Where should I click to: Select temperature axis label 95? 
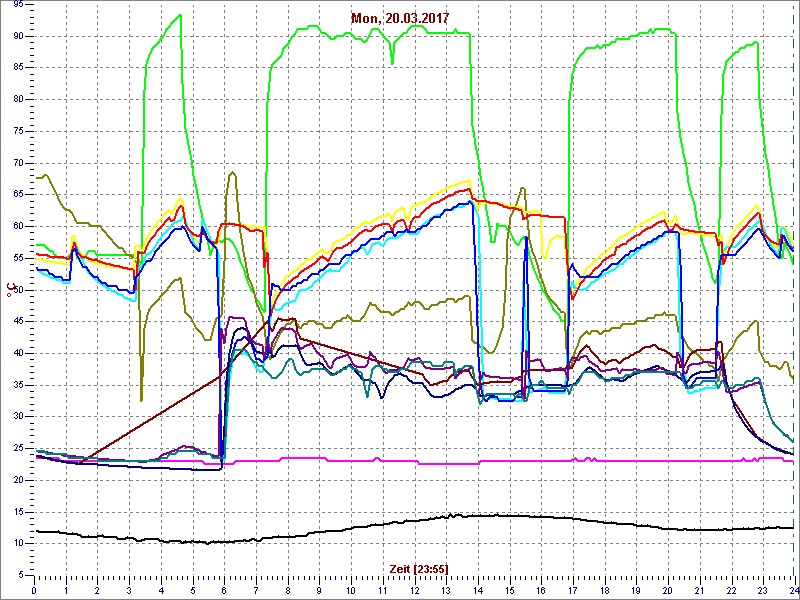18,5
